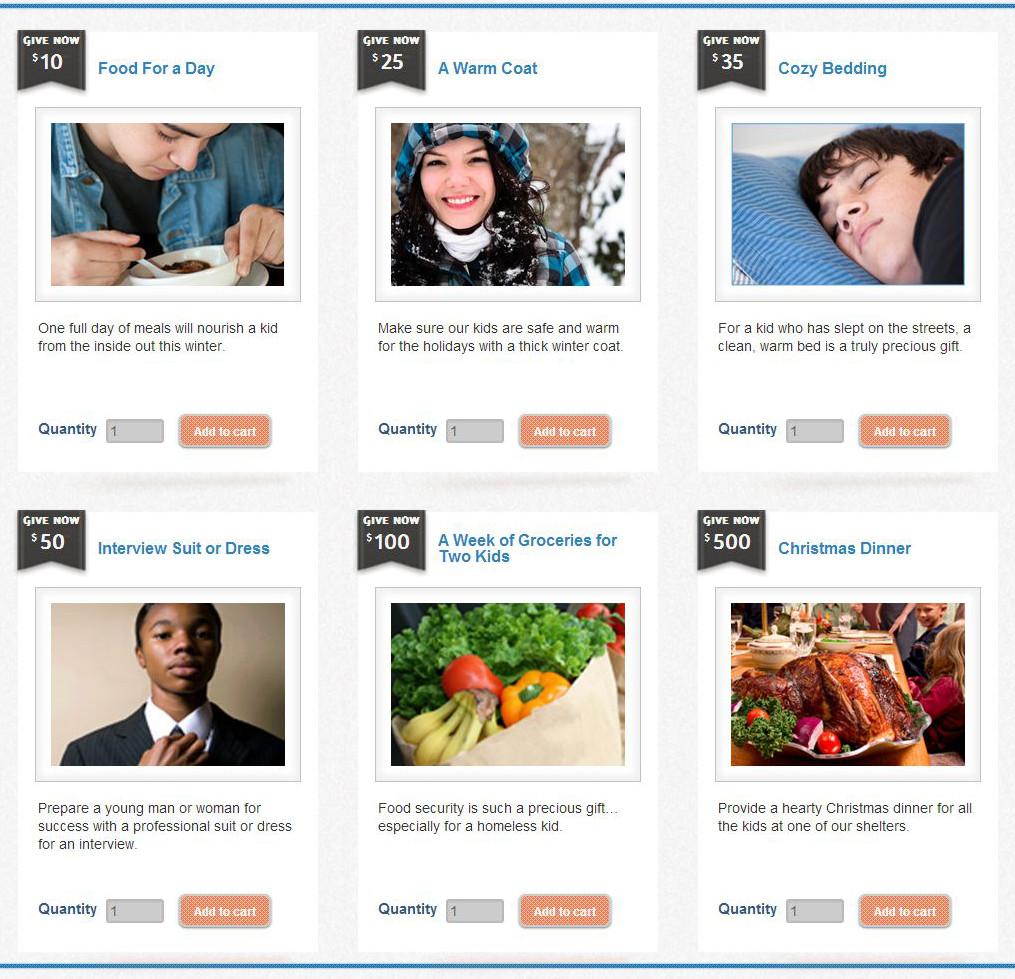The height and width of the screenshot is (979, 1015).
Task: Focus the Week of Groceries quantity field
Action: click(474, 911)
